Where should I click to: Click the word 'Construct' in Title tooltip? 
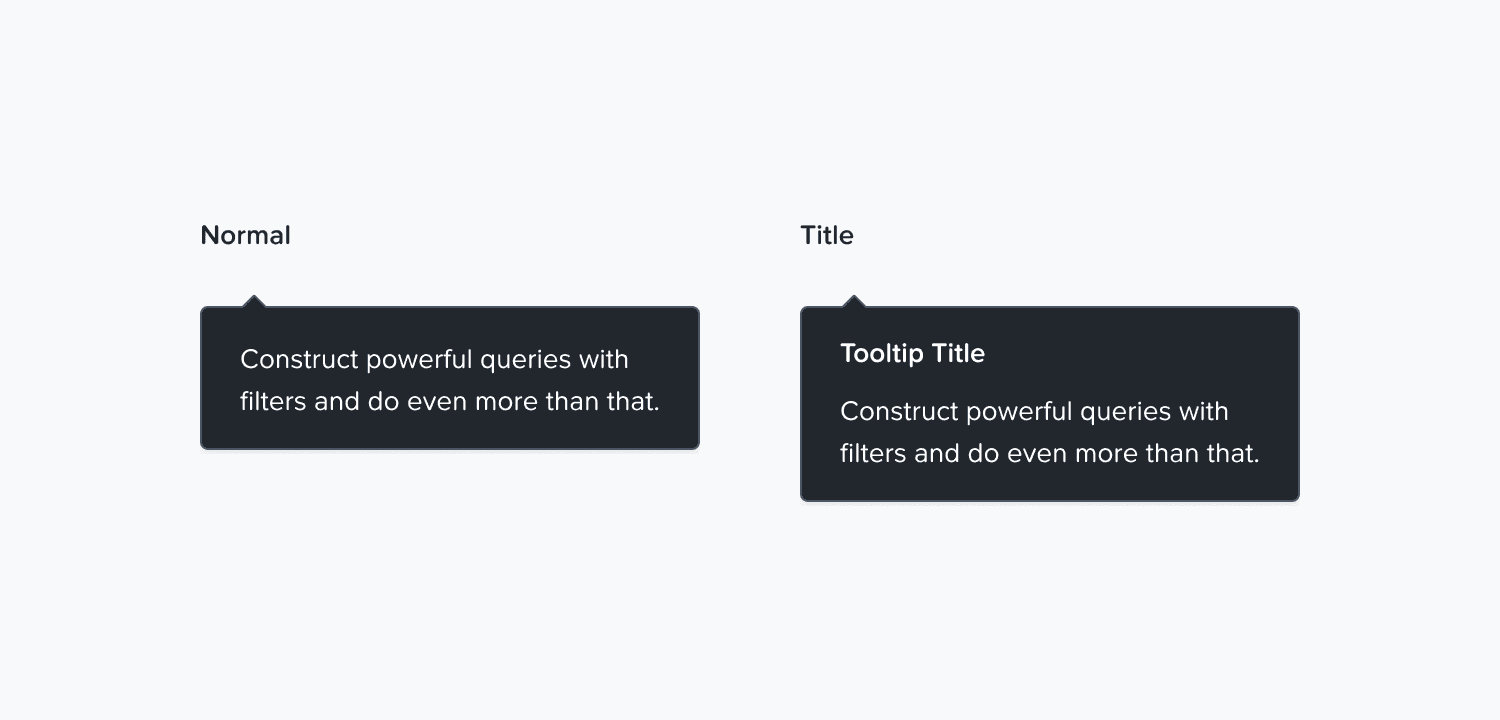tap(897, 411)
